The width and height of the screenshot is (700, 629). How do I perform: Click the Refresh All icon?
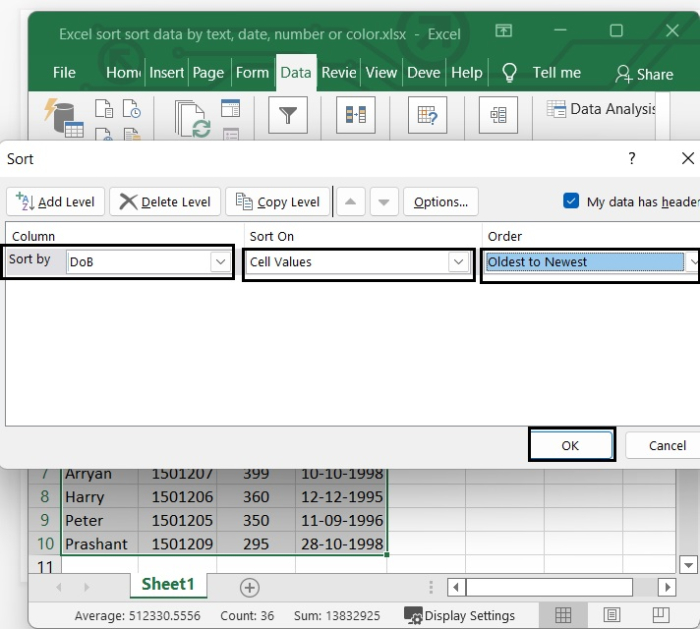click(x=193, y=118)
